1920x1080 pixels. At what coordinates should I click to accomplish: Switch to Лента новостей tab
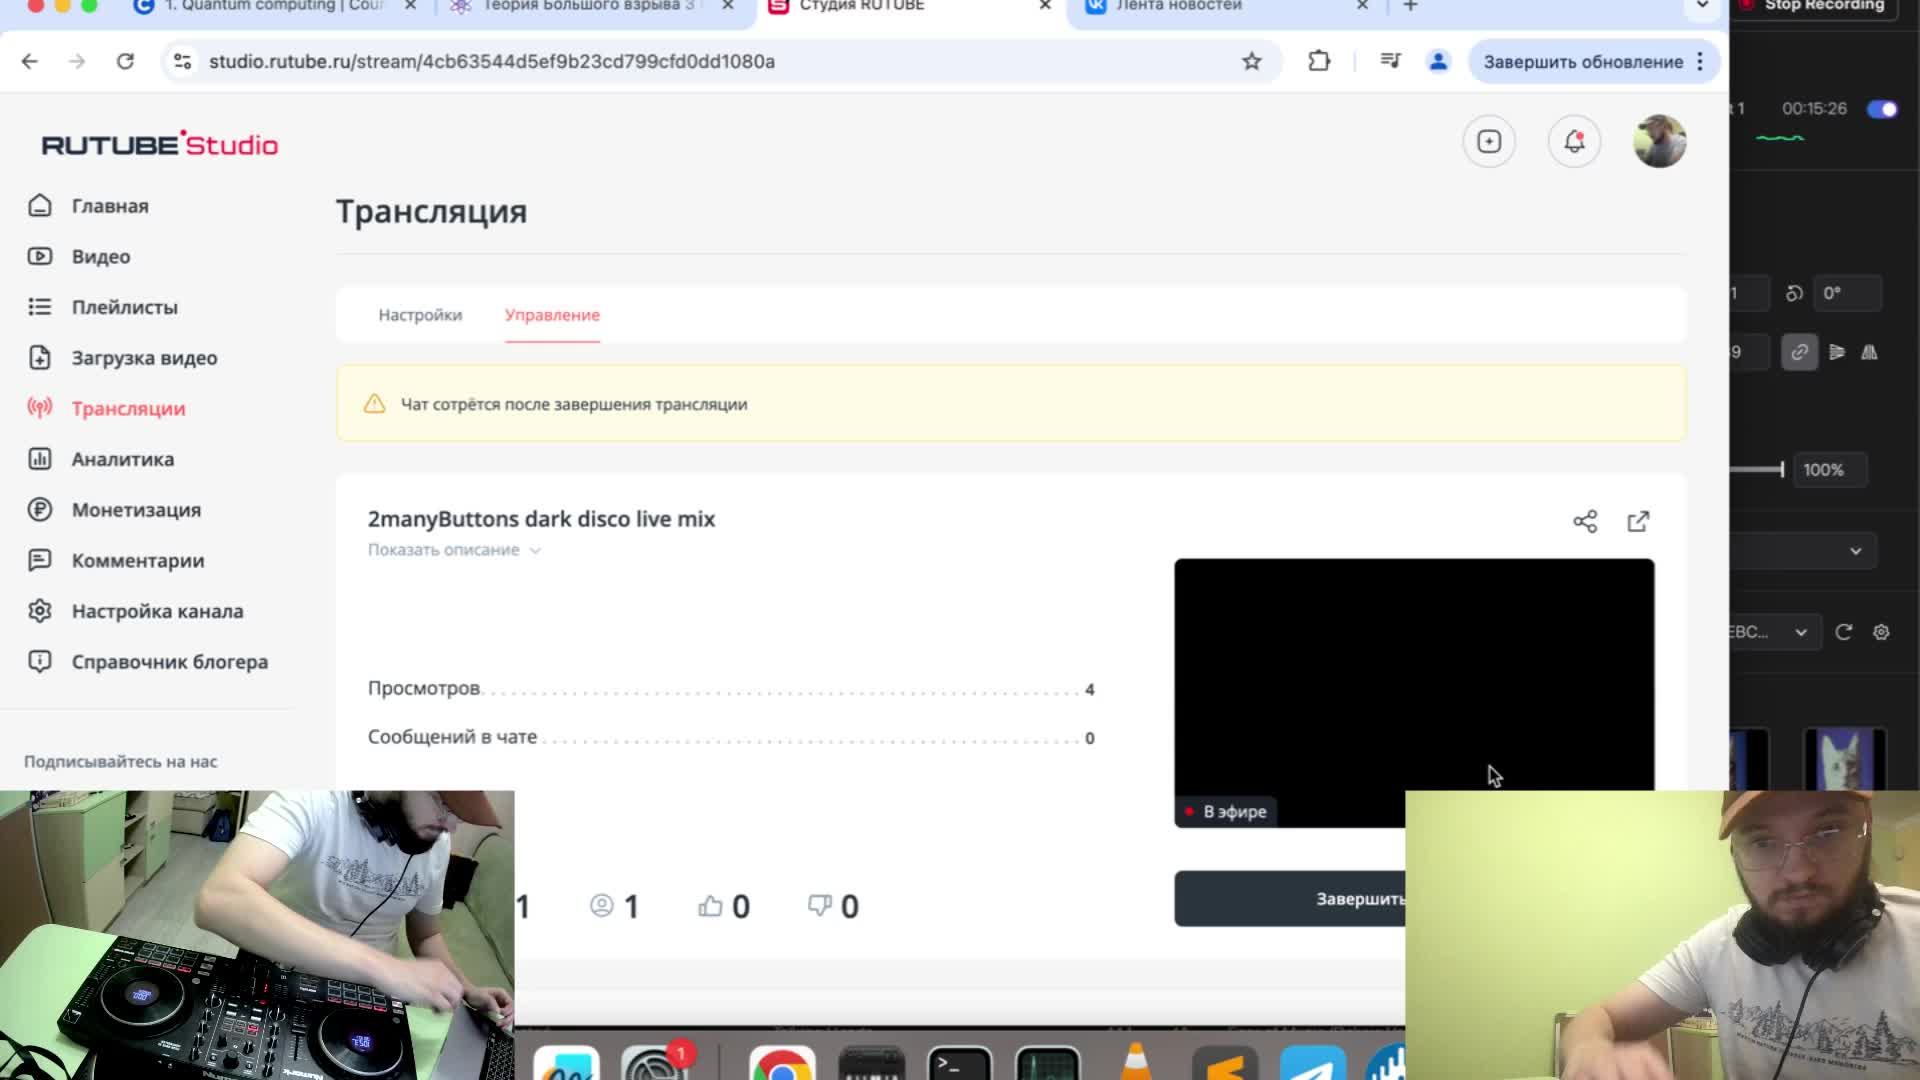pos(1223,6)
